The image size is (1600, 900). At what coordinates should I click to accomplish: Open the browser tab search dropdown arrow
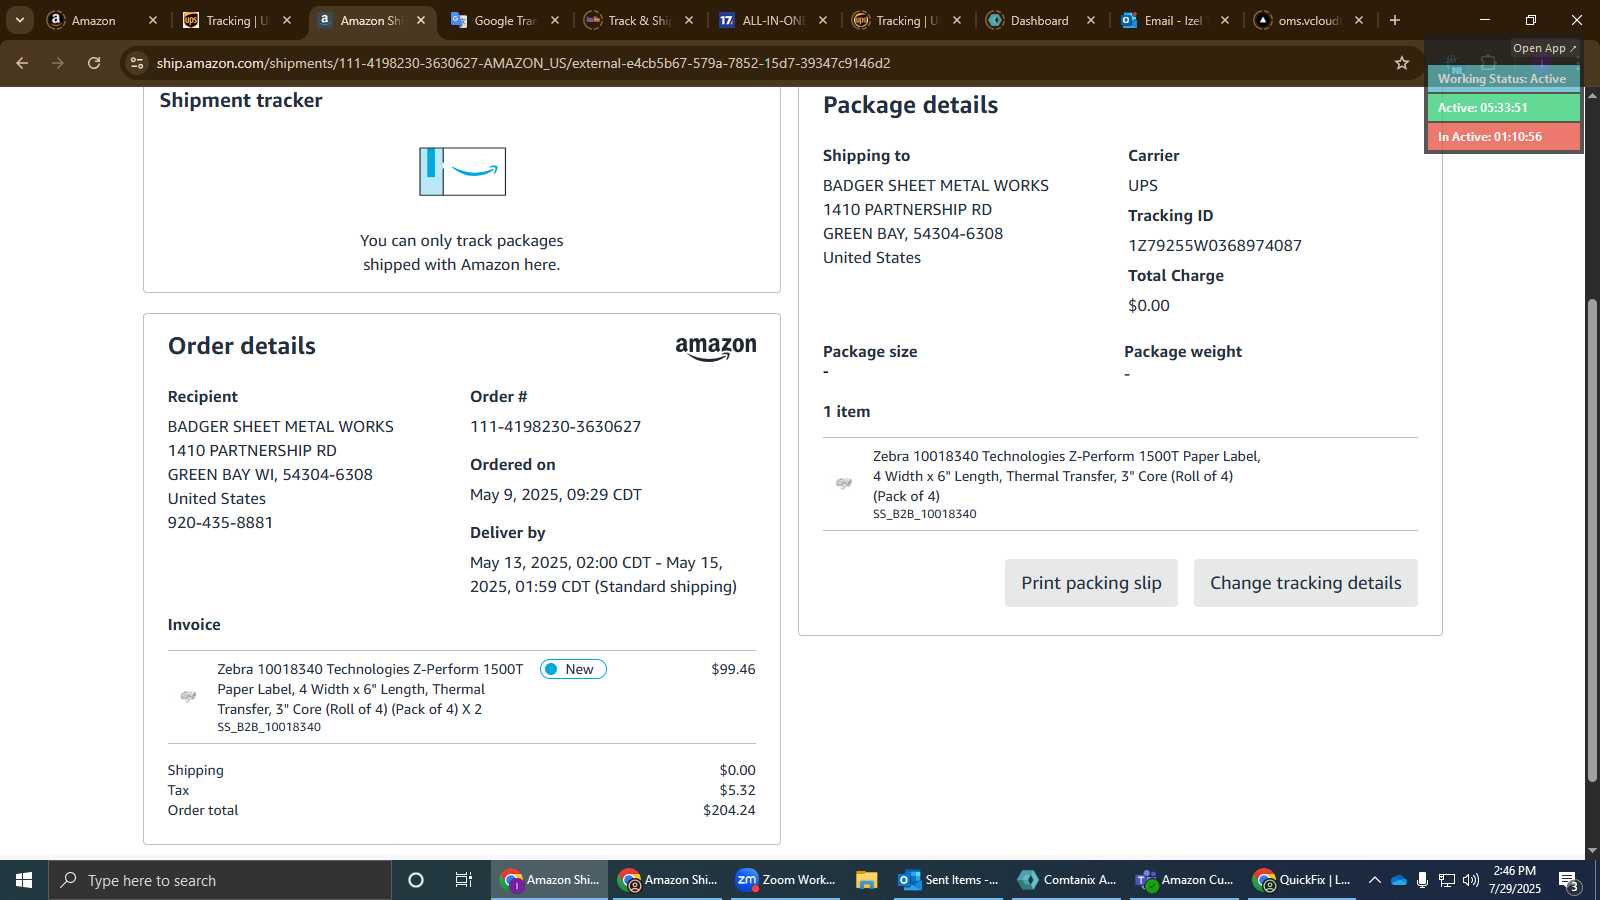[x=19, y=20]
